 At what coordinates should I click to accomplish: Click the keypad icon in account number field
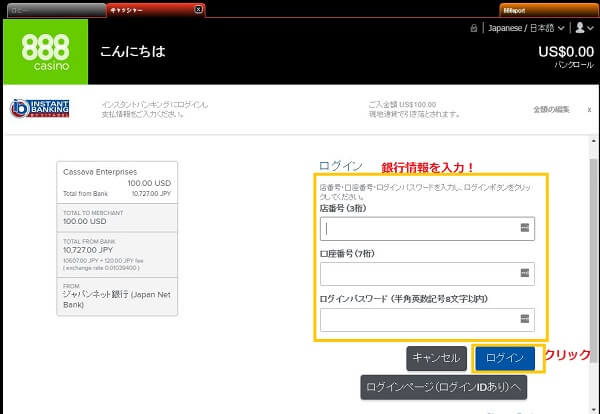point(524,273)
